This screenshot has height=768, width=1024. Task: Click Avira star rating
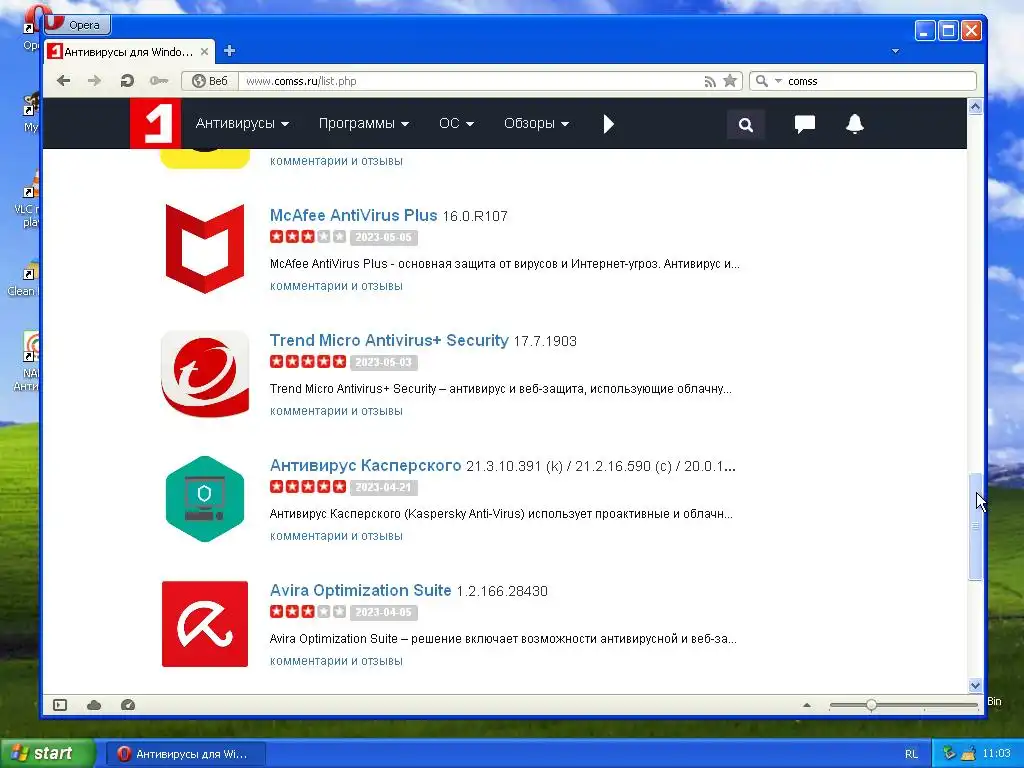308,611
